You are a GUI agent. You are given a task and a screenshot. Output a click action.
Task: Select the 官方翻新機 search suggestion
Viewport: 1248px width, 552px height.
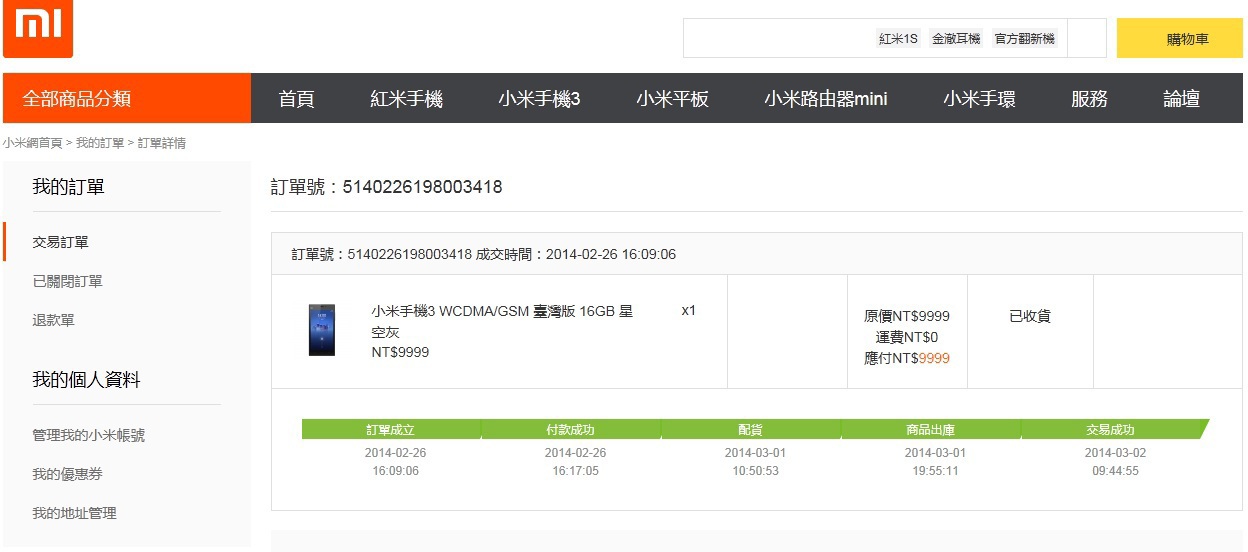click(x=1024, y=39)
